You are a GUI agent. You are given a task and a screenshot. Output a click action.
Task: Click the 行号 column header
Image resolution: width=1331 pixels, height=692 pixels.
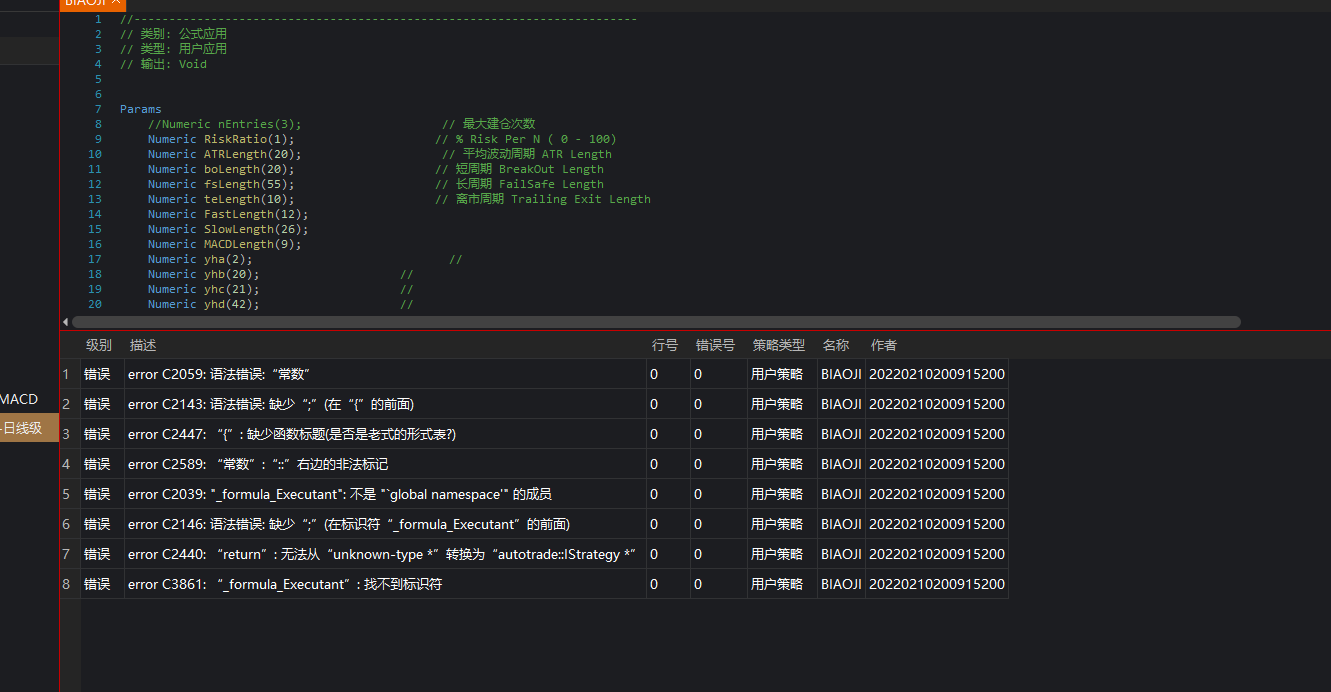(664, 345)
